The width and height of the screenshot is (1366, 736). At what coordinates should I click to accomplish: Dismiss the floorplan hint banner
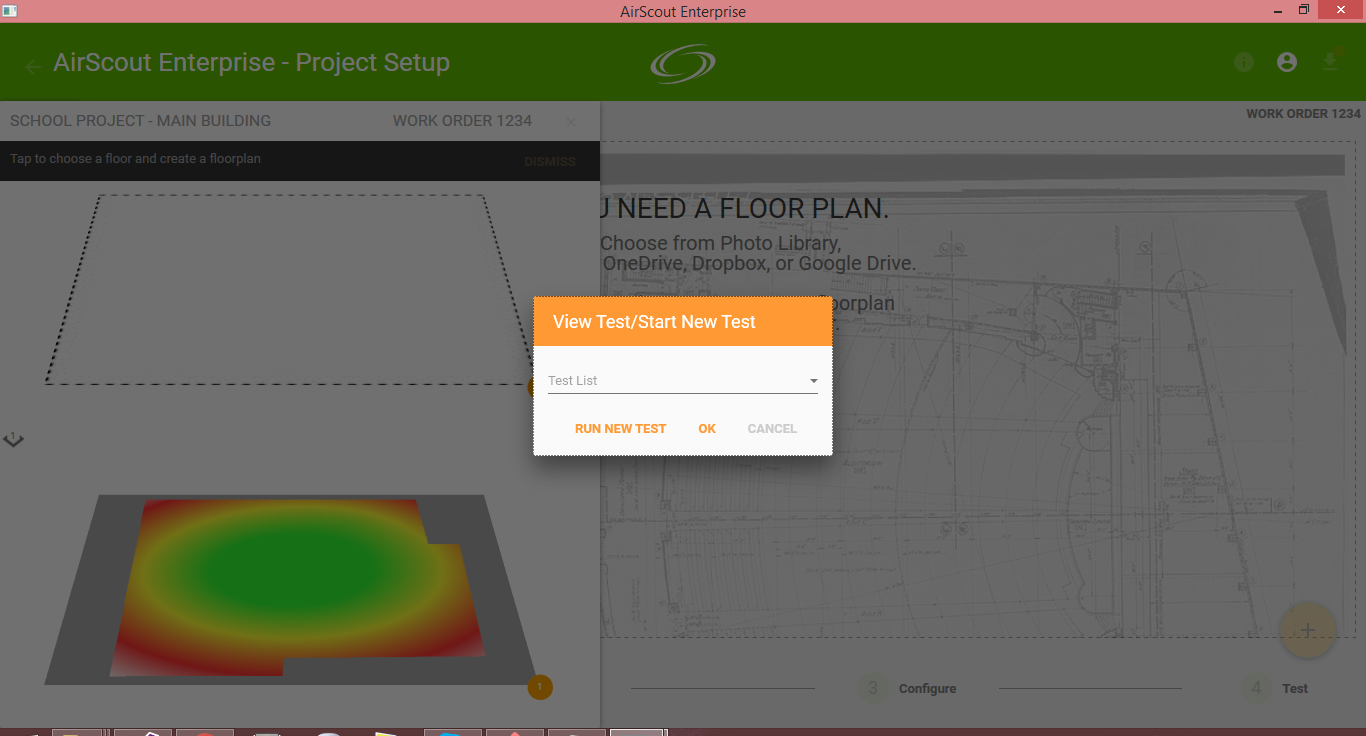click(x=550, y=161)
